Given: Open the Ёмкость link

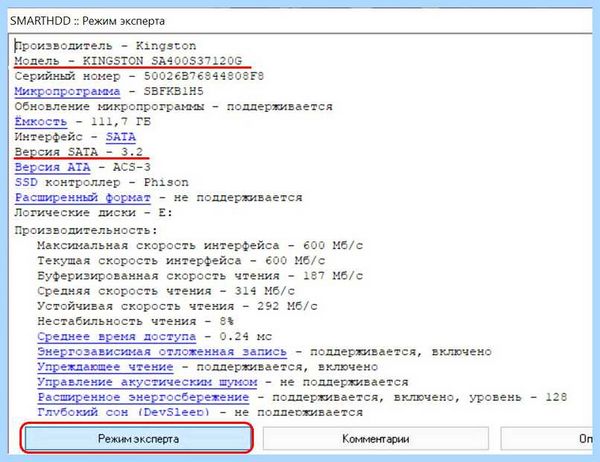Looking at the screenshot, I should click(41, 122).
